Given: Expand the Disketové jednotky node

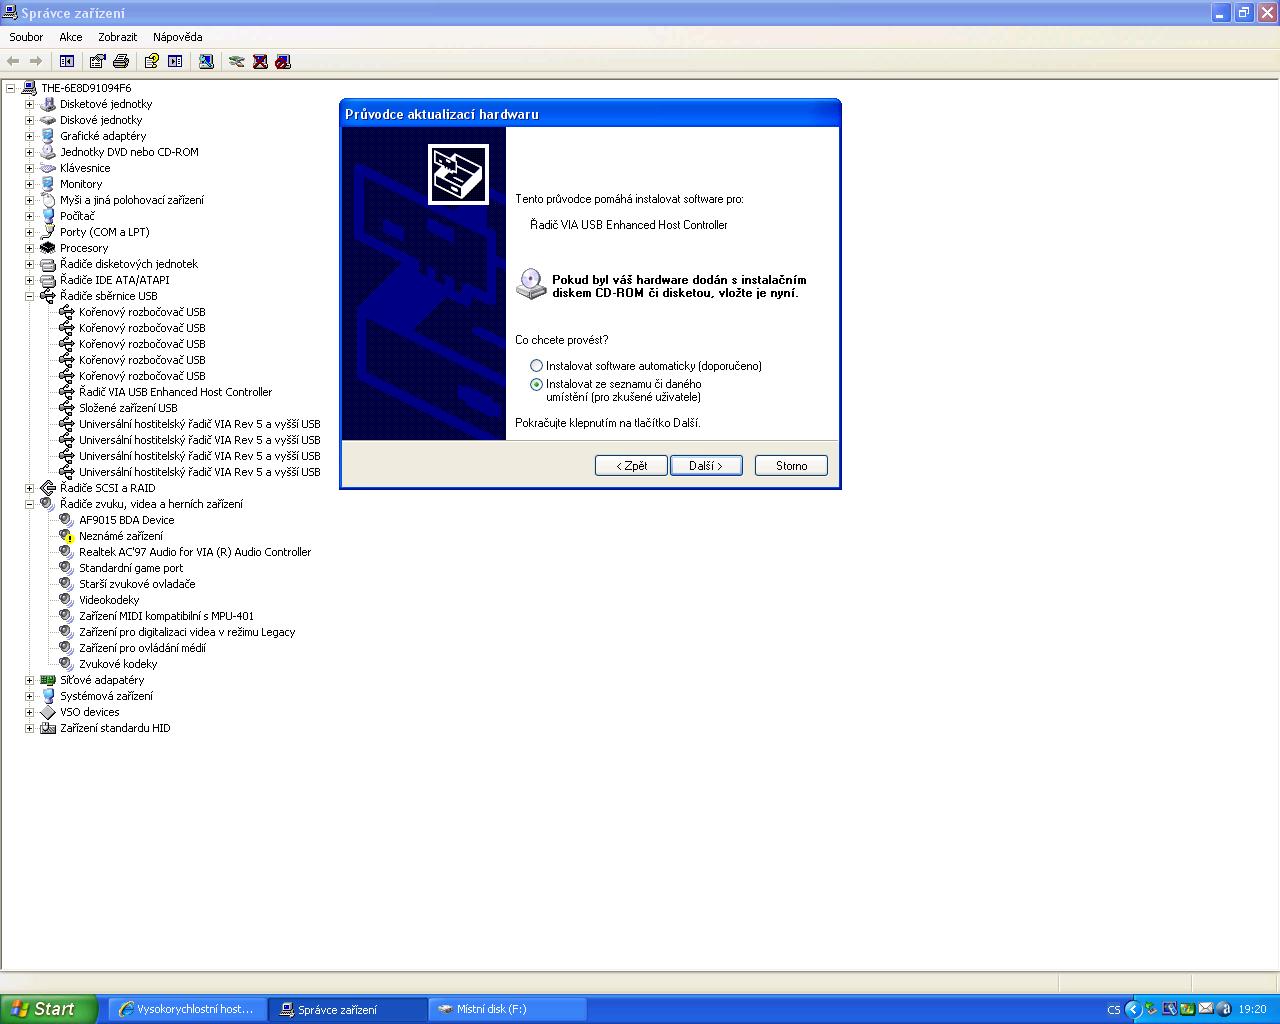Looking at the screenshot, I should (29, 104).
